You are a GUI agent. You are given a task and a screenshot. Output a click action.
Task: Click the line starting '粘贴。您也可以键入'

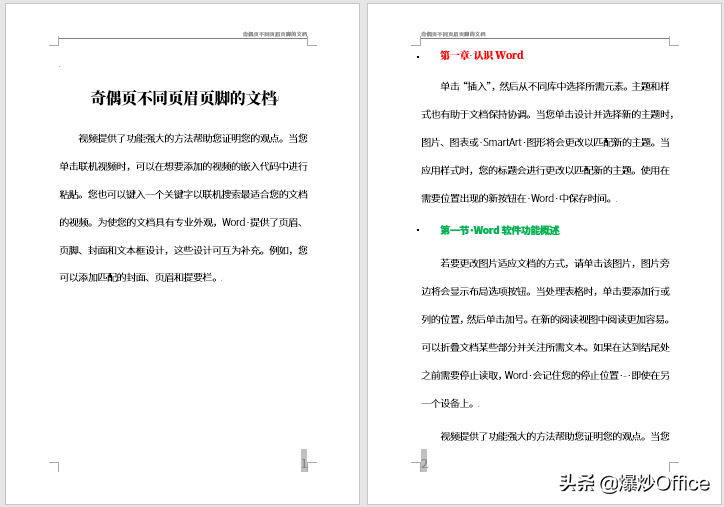183,194
